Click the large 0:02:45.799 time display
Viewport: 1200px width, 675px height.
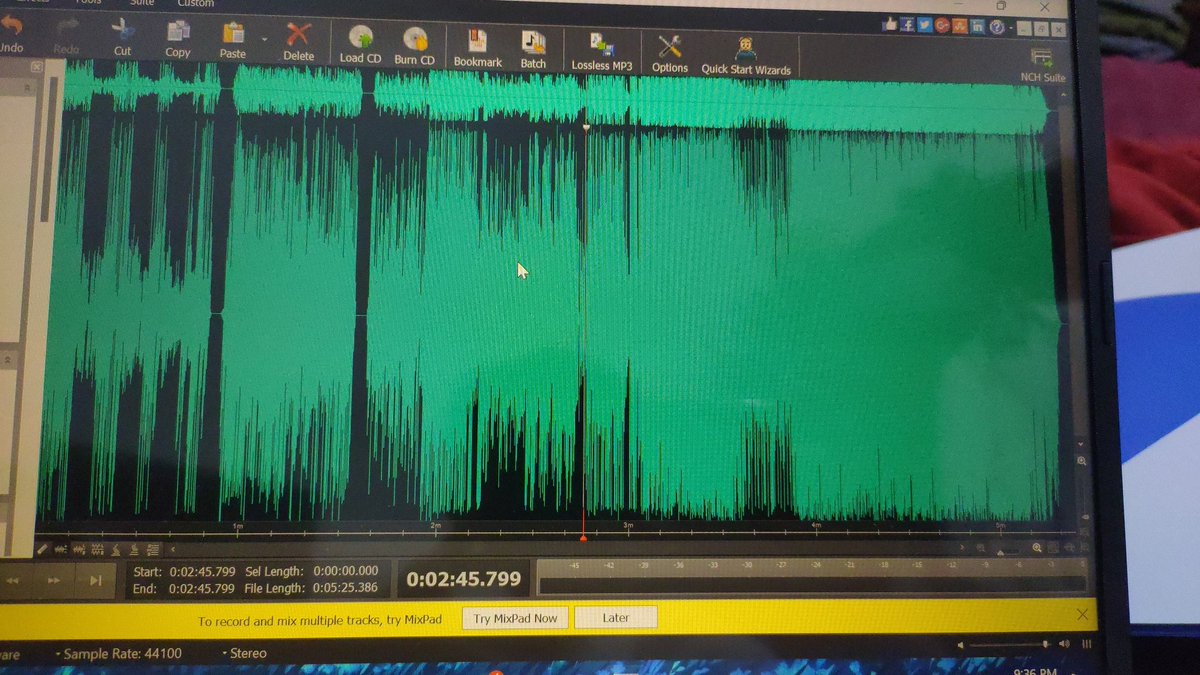pyautogui.click(x=464, y=578)
